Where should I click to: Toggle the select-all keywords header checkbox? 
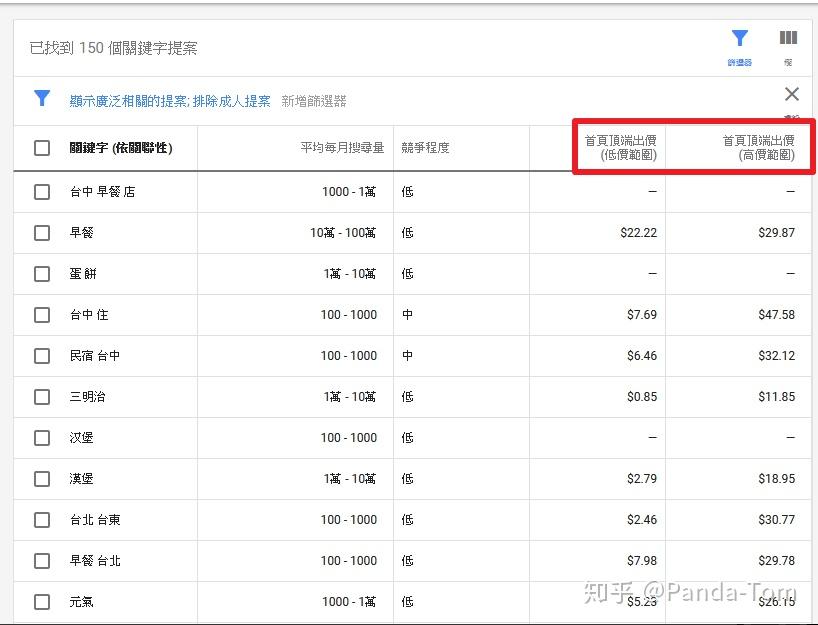coord(42,148)
